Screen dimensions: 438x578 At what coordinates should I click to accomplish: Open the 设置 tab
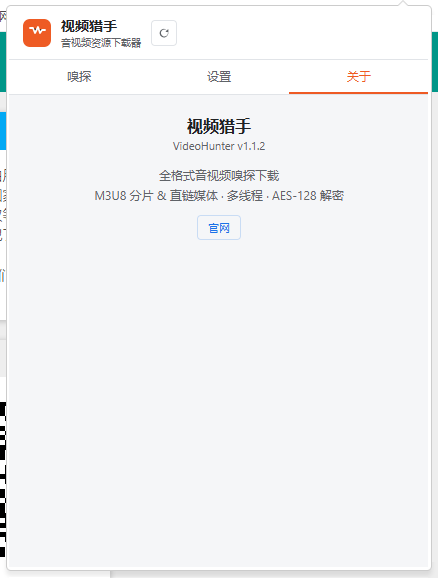219,77
